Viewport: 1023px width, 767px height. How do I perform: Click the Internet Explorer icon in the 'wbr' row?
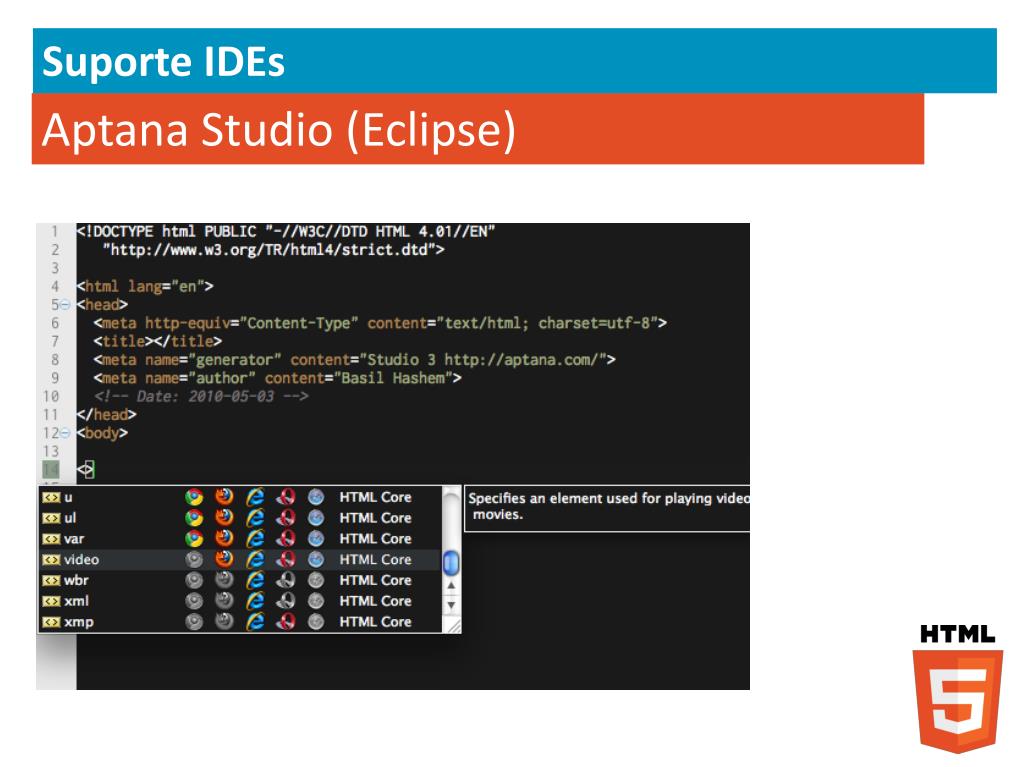tap(254, 580)
